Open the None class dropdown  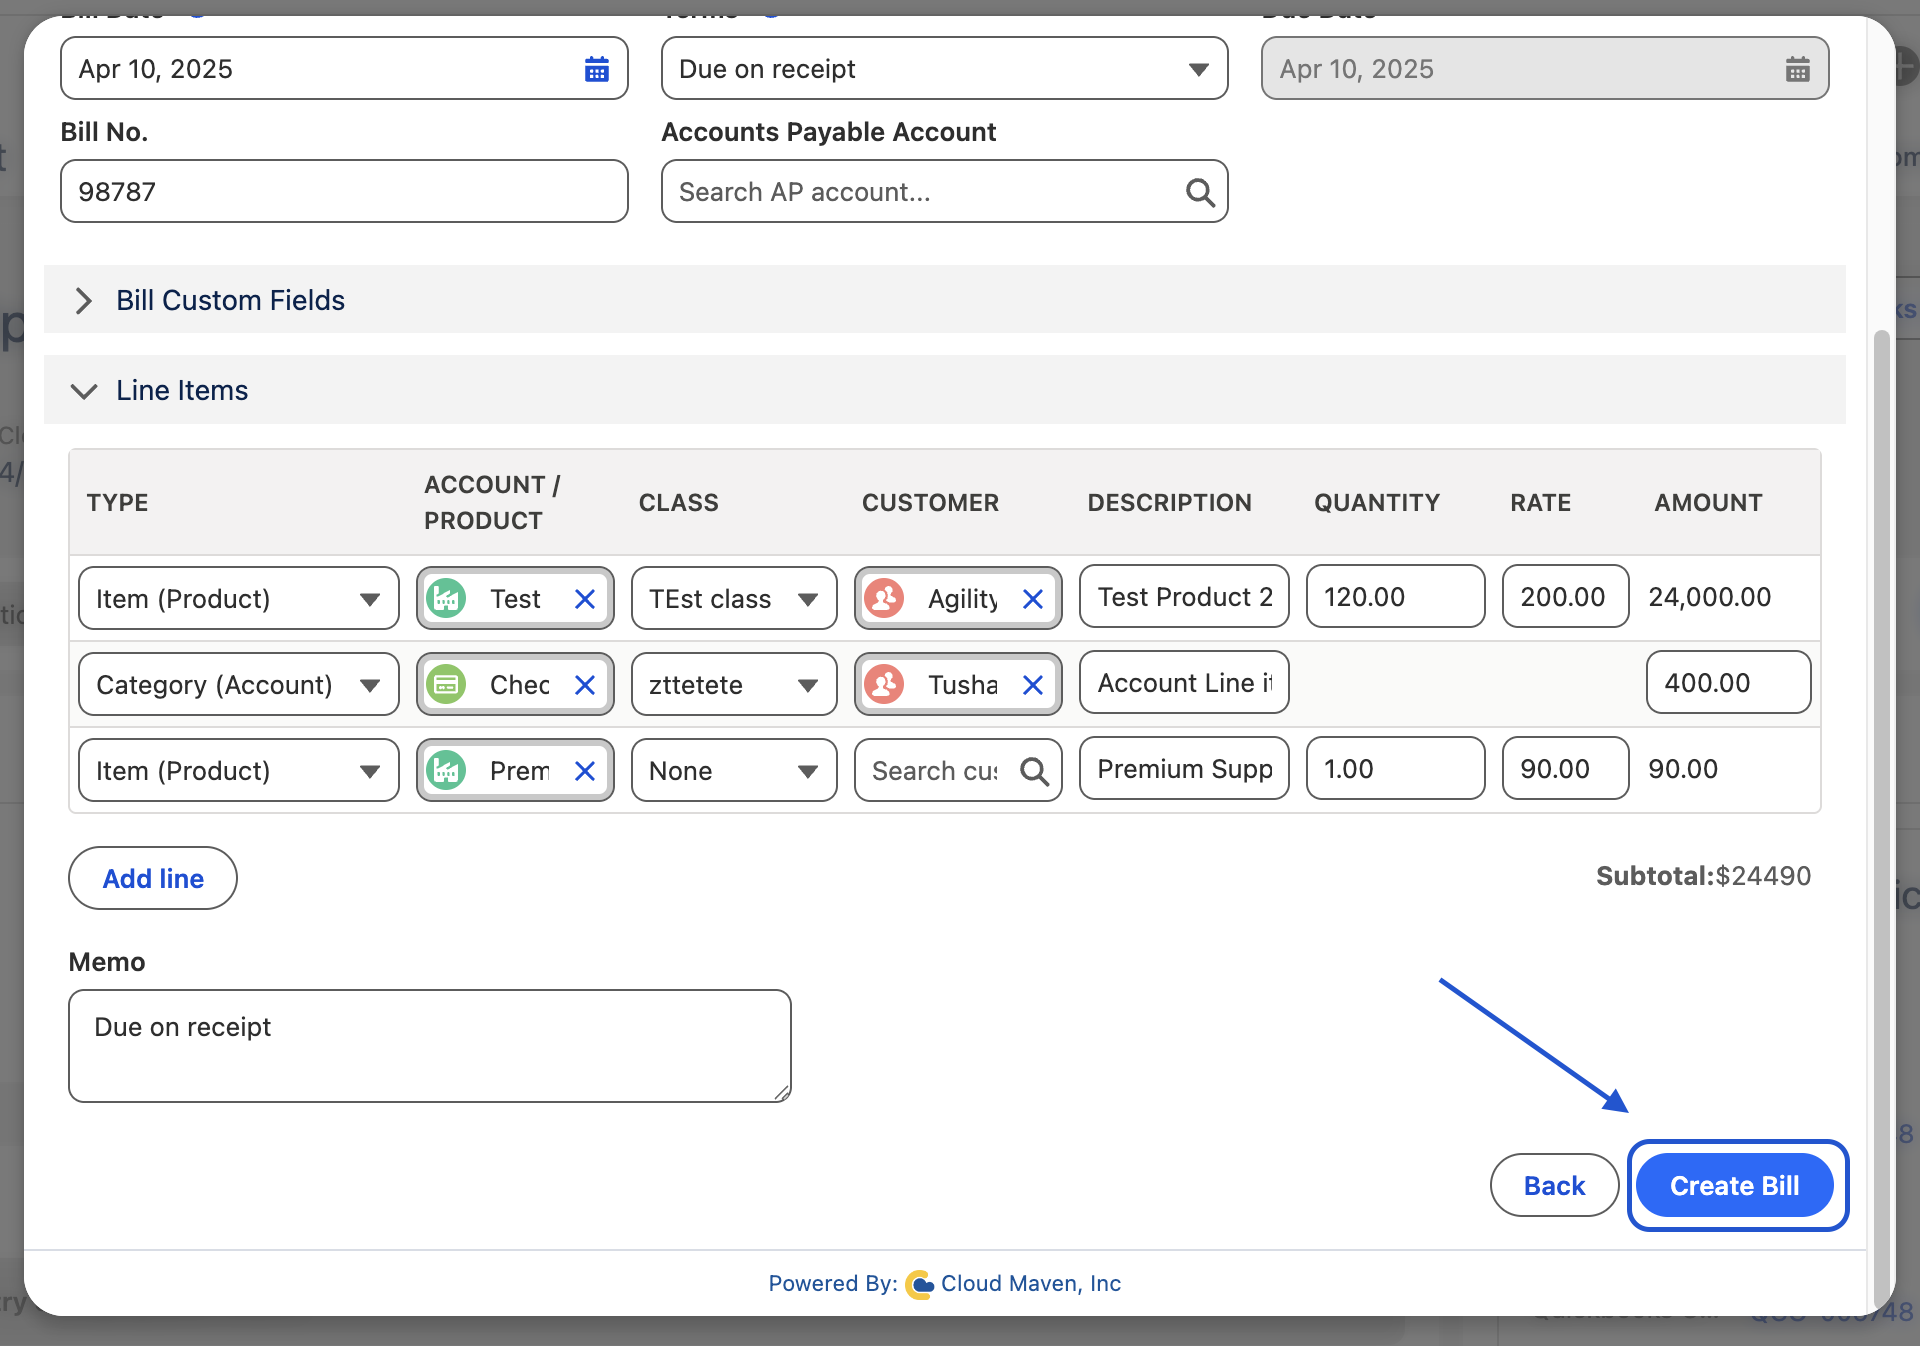734,771
